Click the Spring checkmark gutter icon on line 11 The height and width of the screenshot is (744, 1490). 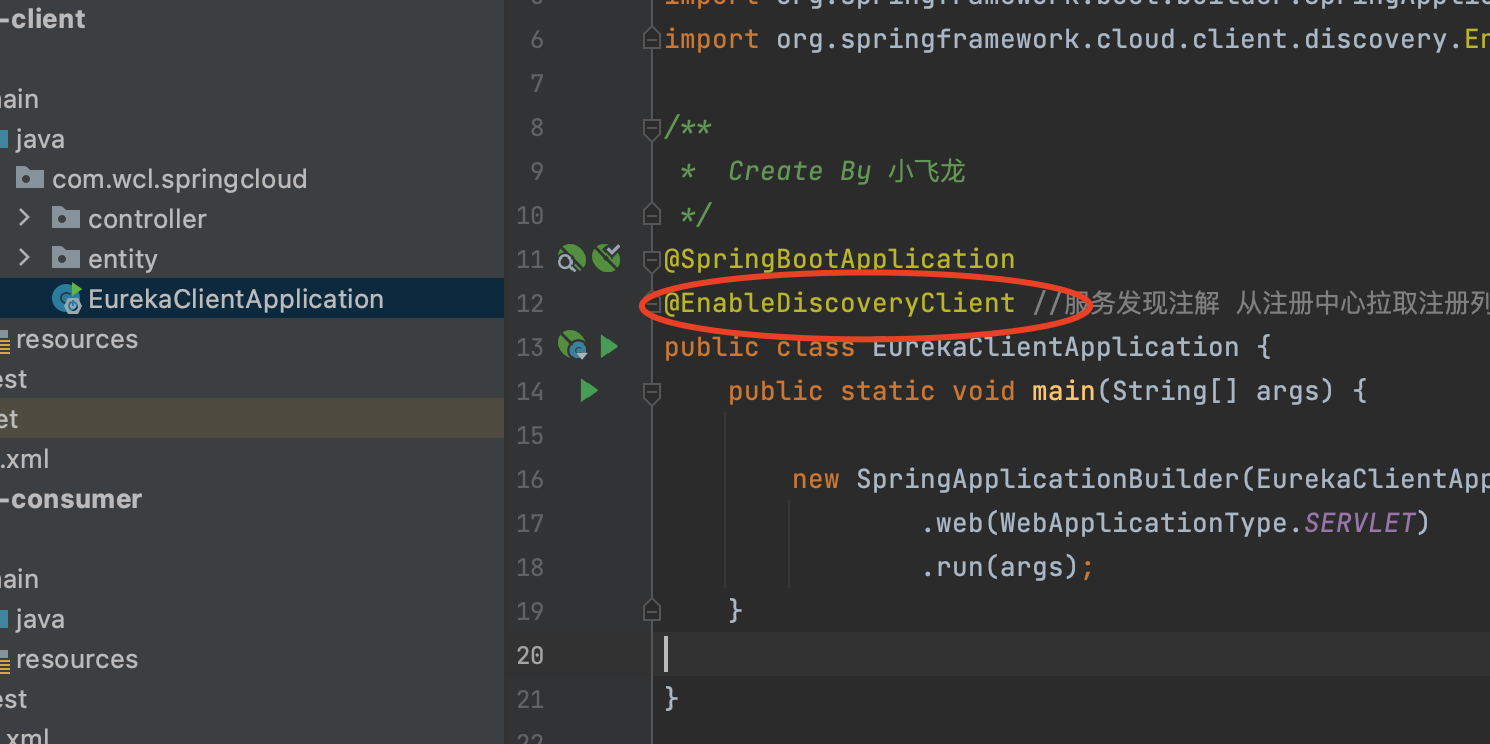click(606, 258)
